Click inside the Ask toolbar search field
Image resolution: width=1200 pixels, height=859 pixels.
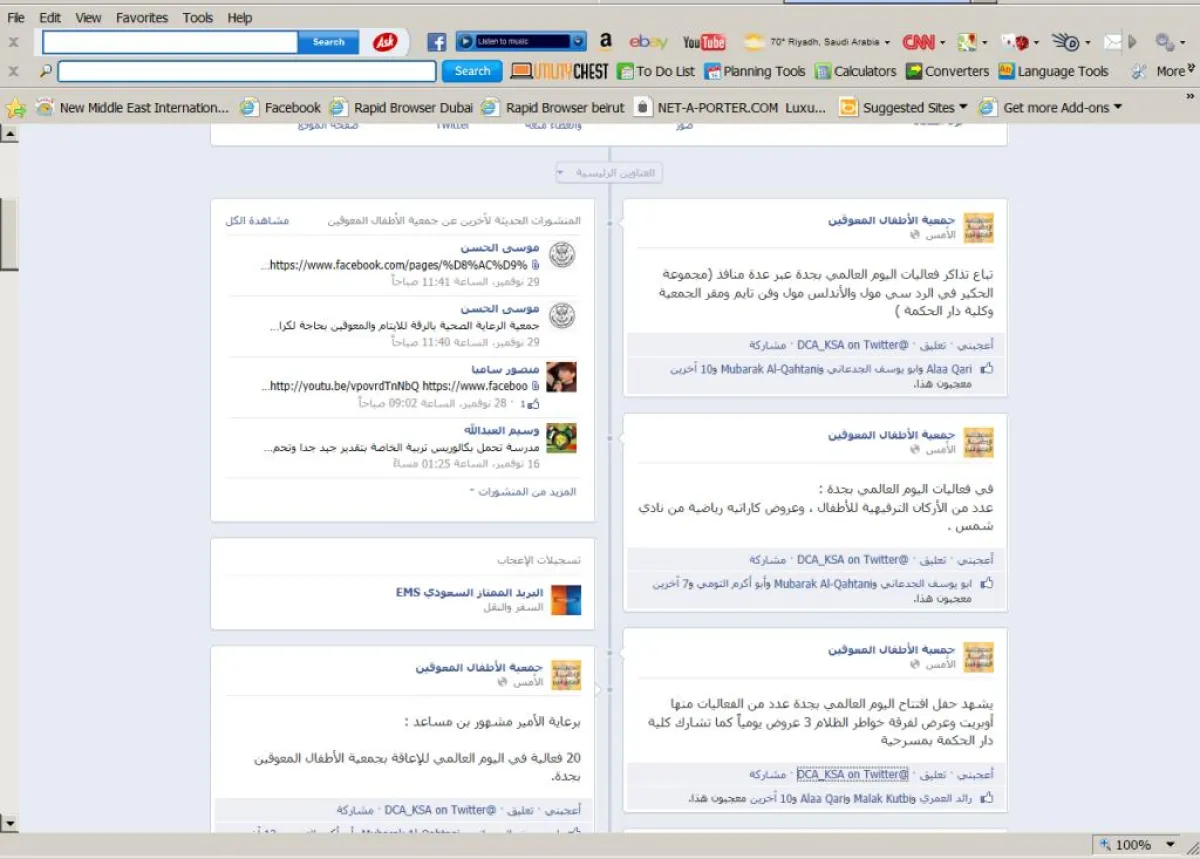pyautogui.click(x=170, y=42)
